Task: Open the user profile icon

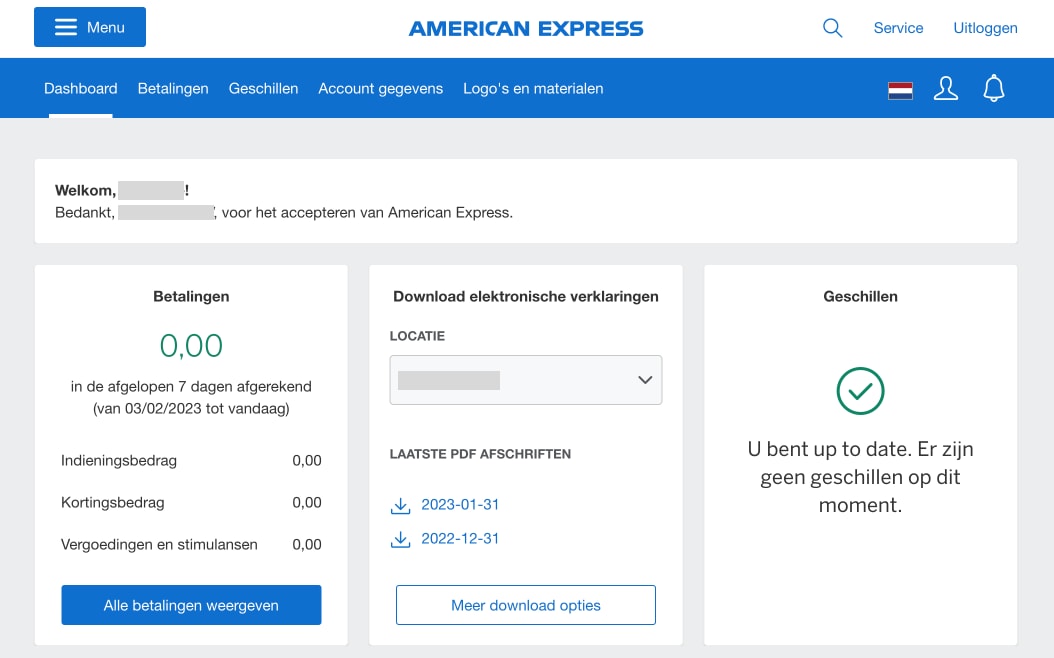Action: point(945,89)
